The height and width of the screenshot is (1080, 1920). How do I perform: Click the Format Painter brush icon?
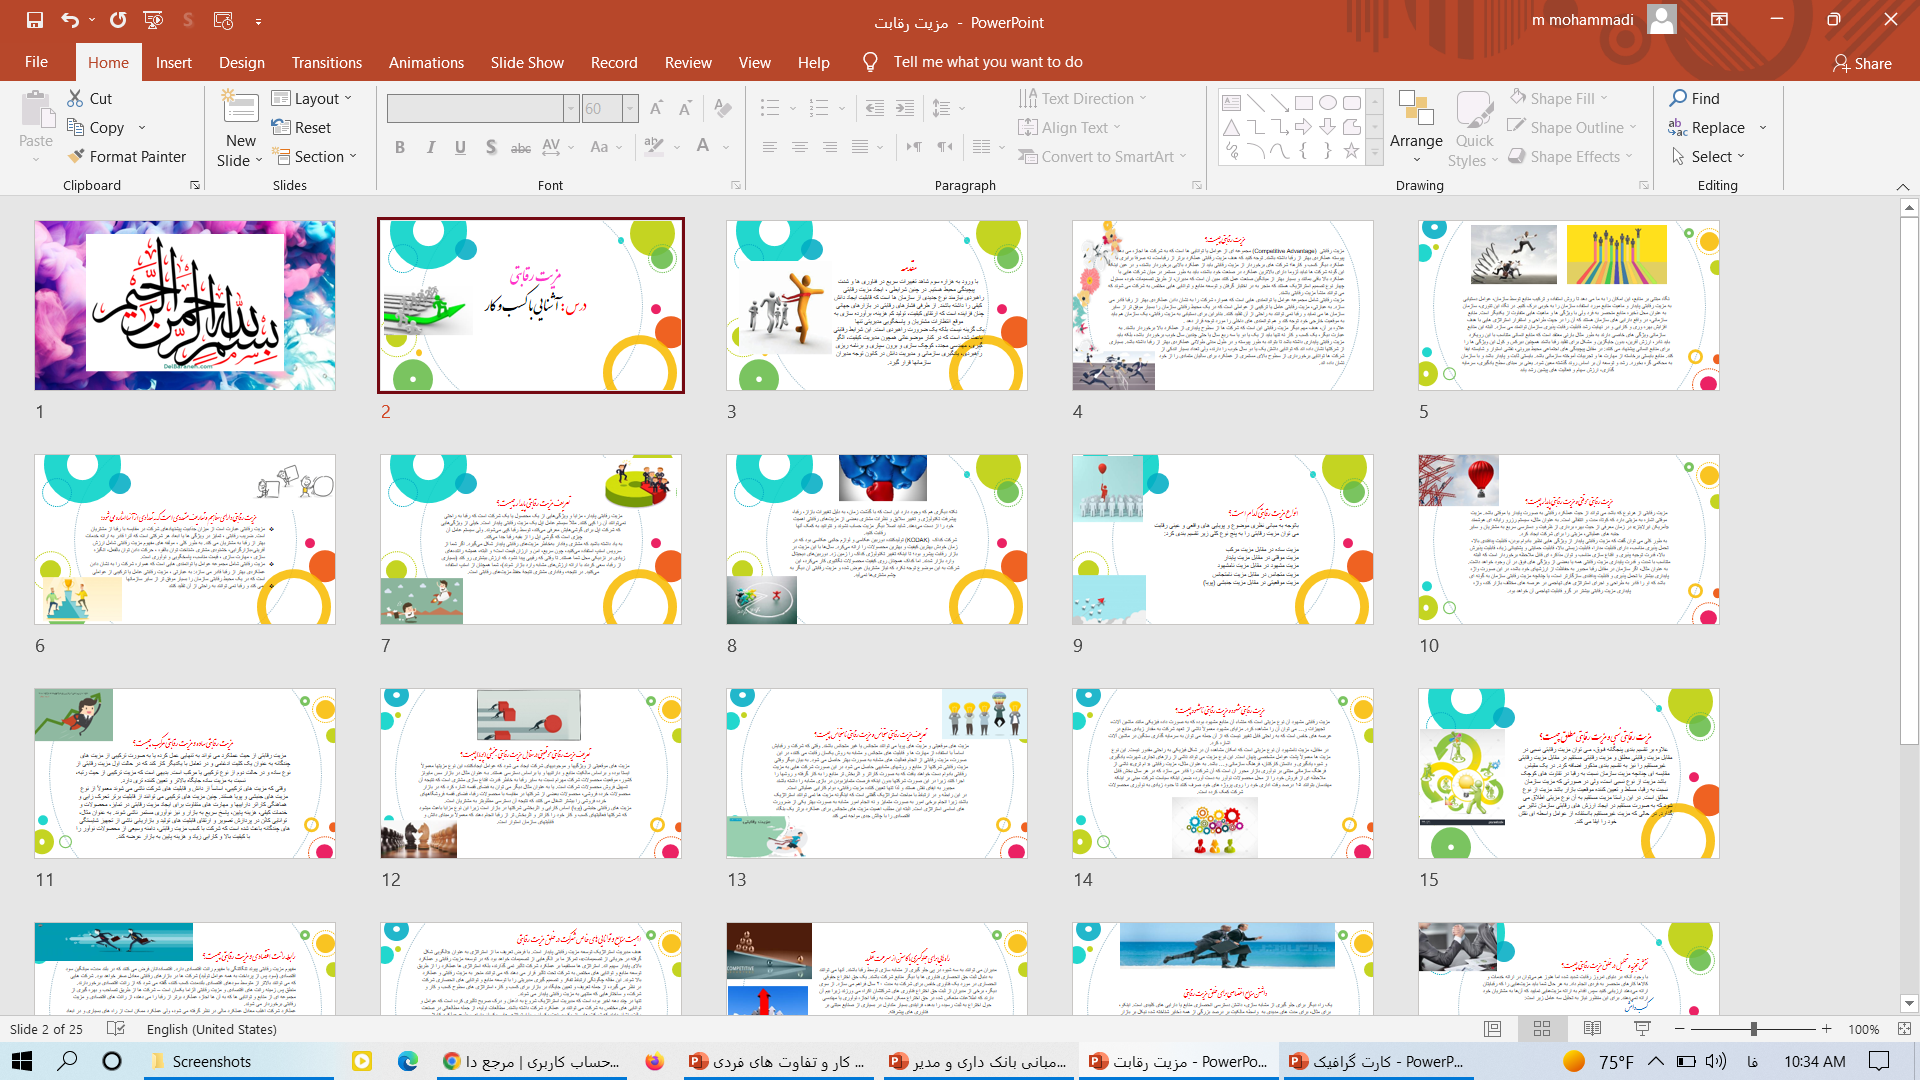[x=76, y=157]
